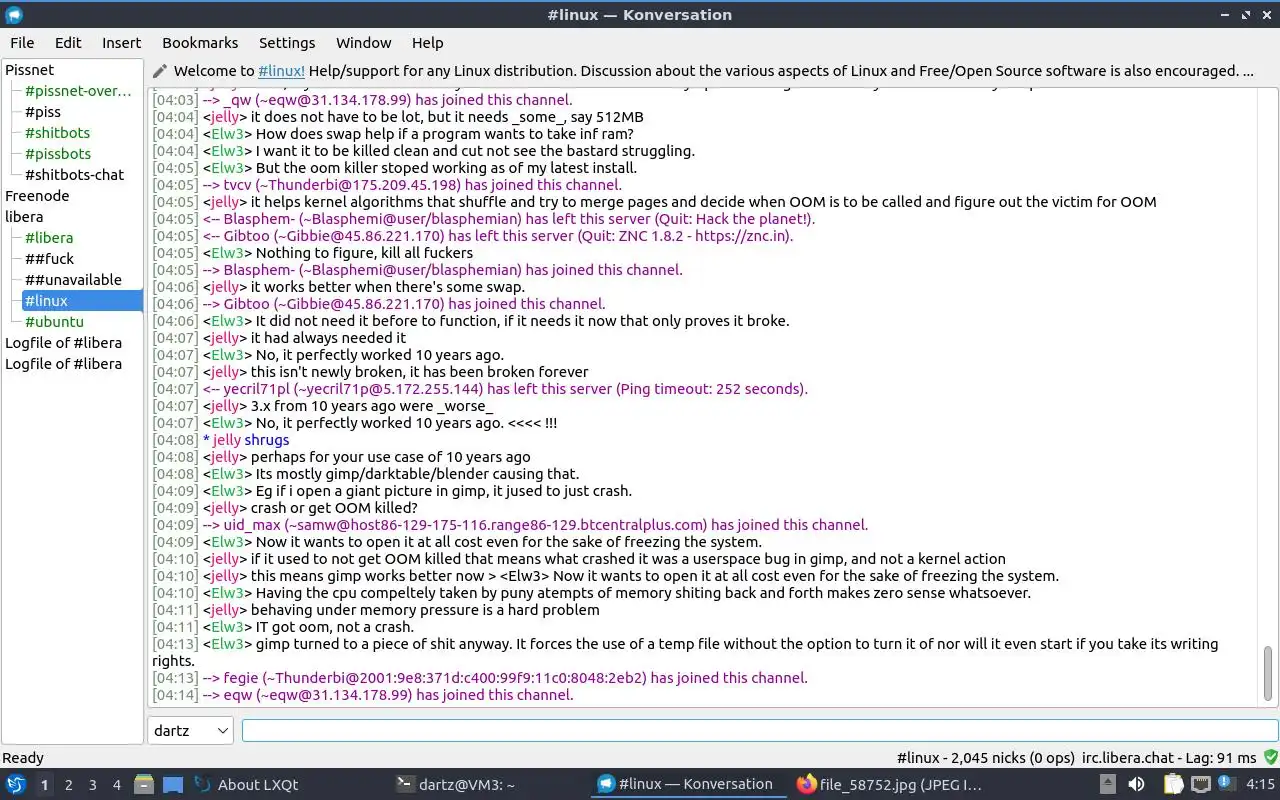Click the green secure connection shield icon
This screenshot has width=1280, height=800.
tap(1270, 758)
